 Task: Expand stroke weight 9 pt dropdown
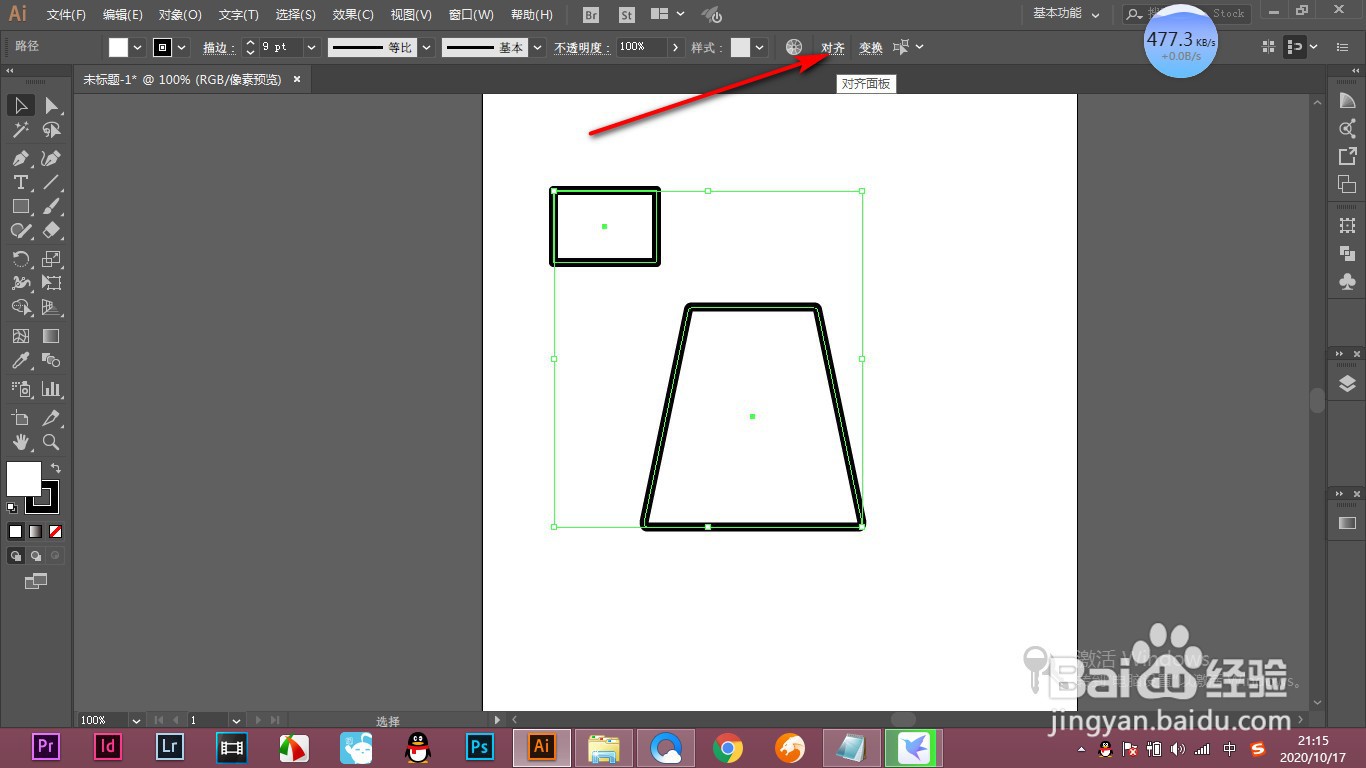point(311,47)
